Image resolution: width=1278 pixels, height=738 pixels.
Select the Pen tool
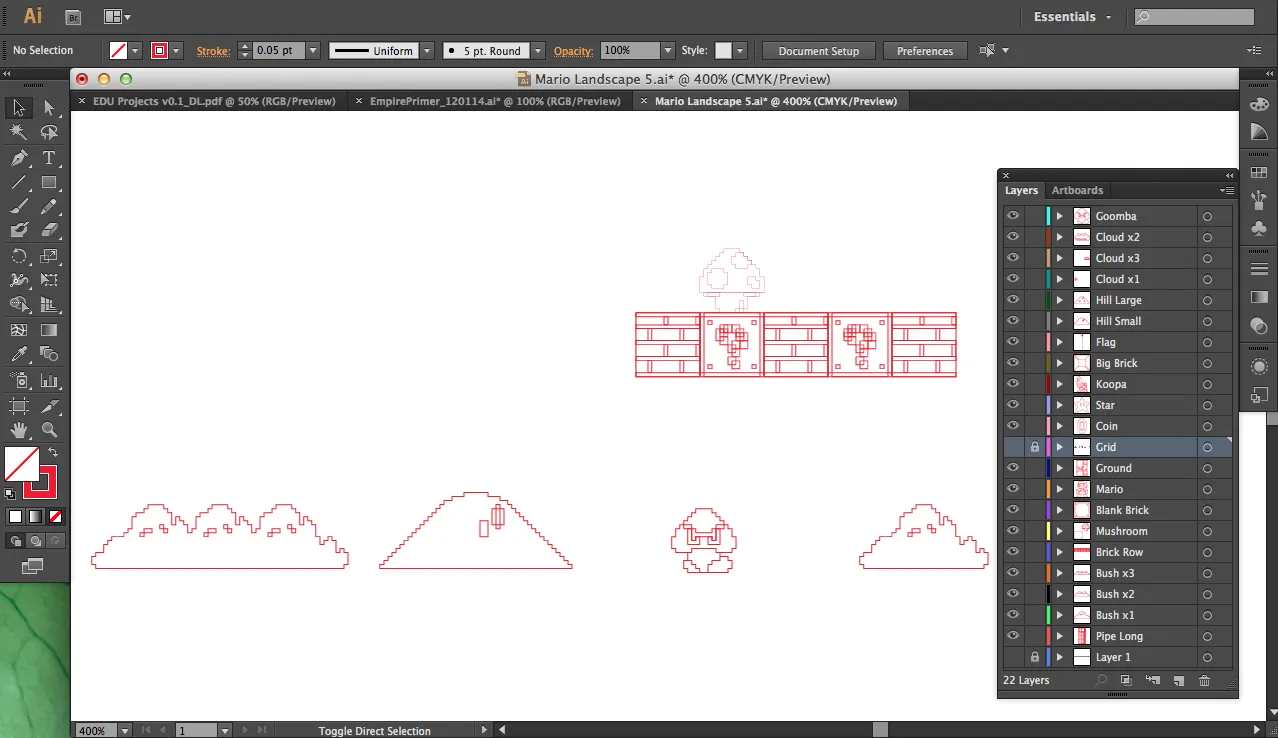(x=19, y=158)
